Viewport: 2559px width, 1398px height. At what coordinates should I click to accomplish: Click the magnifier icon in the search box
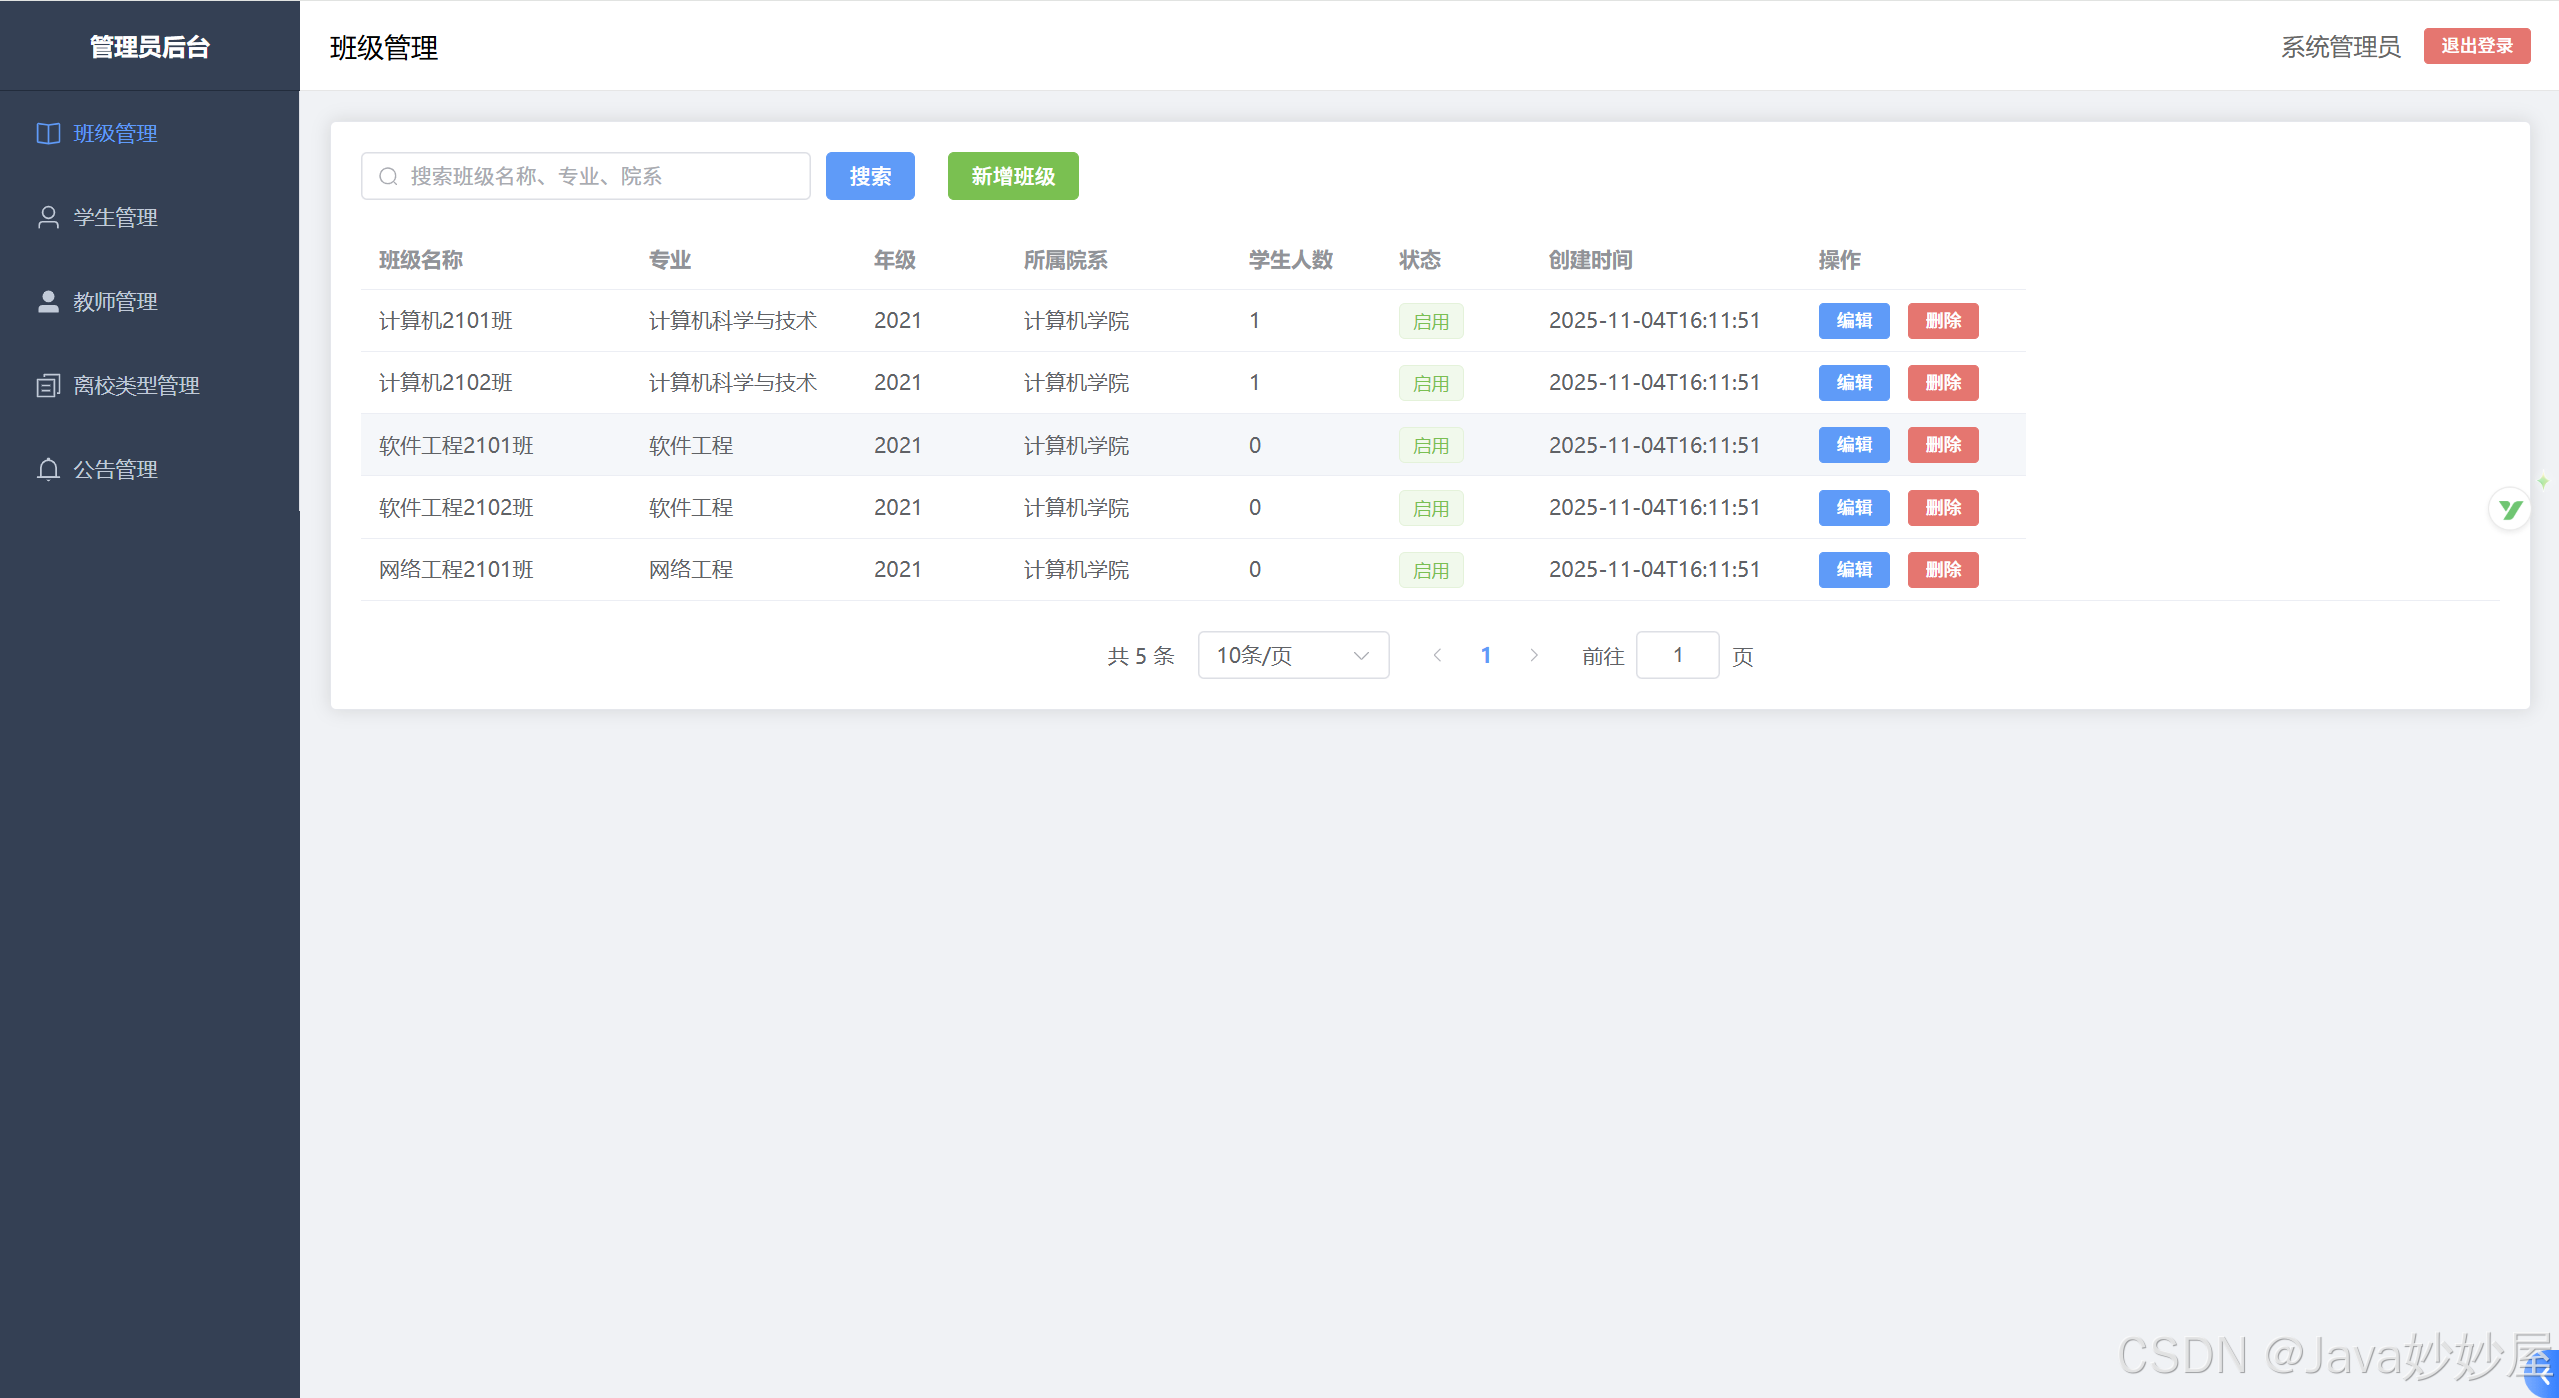(x=388, y=177)
